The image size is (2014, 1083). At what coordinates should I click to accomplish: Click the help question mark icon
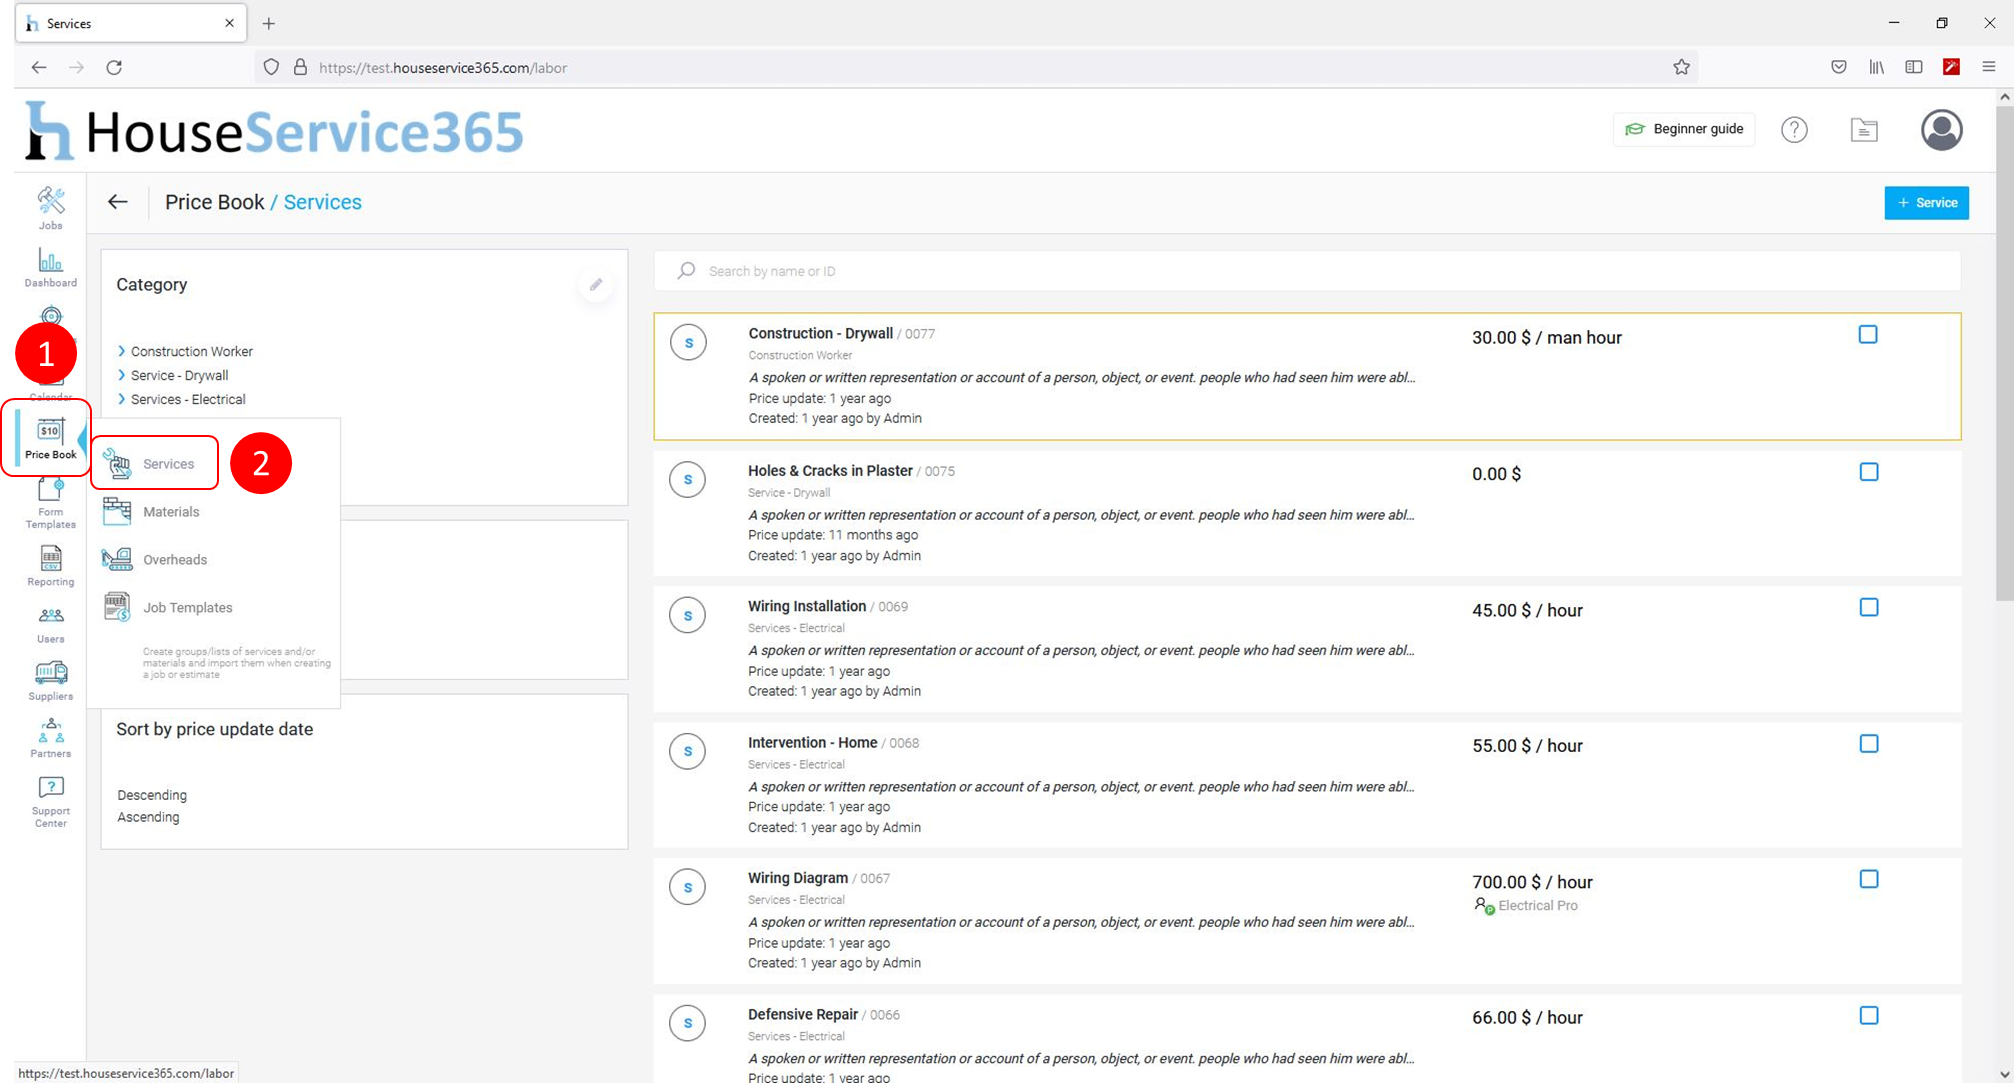click(1794, 130)
